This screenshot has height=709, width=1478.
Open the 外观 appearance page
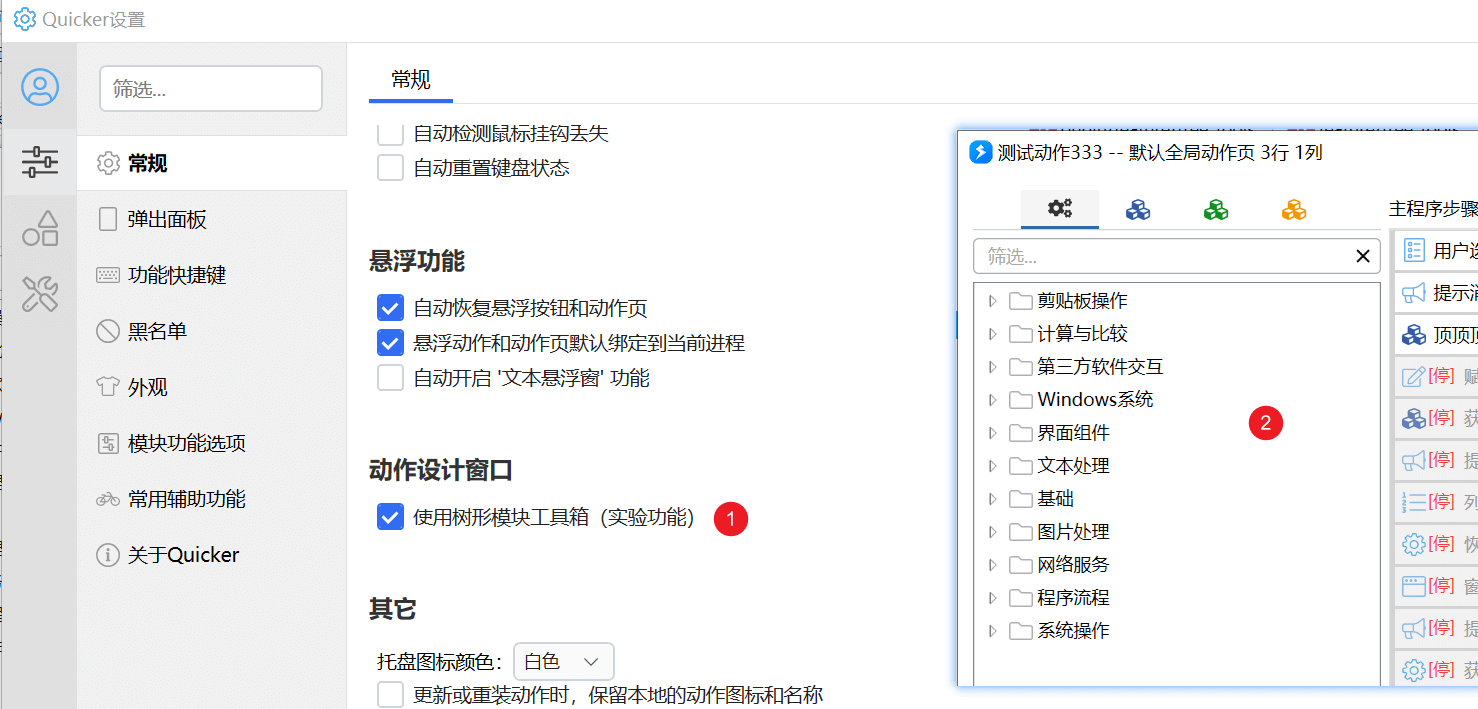tap(212, 387)
